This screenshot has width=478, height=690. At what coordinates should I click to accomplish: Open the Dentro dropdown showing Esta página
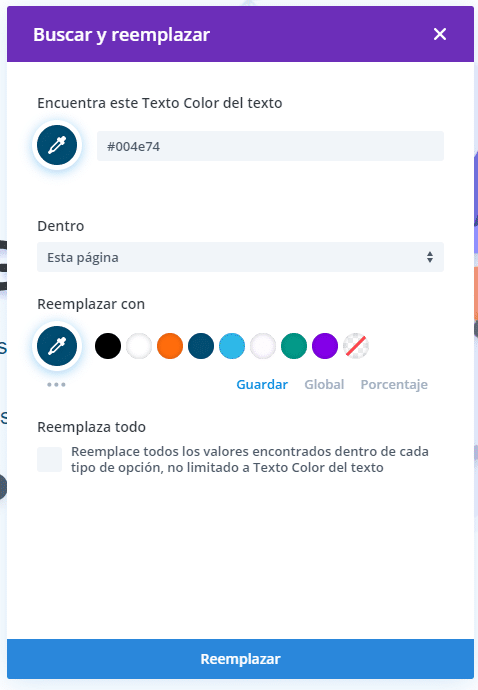[240, 257]
